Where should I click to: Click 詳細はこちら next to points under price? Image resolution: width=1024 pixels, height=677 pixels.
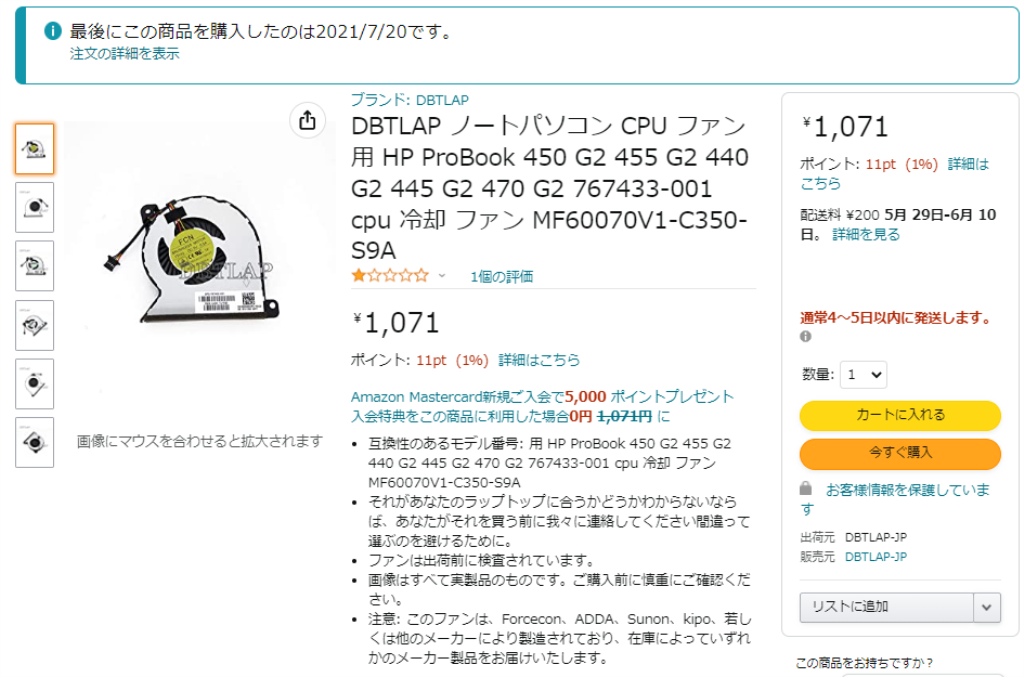pyautogui.click(x=539, y=360)
